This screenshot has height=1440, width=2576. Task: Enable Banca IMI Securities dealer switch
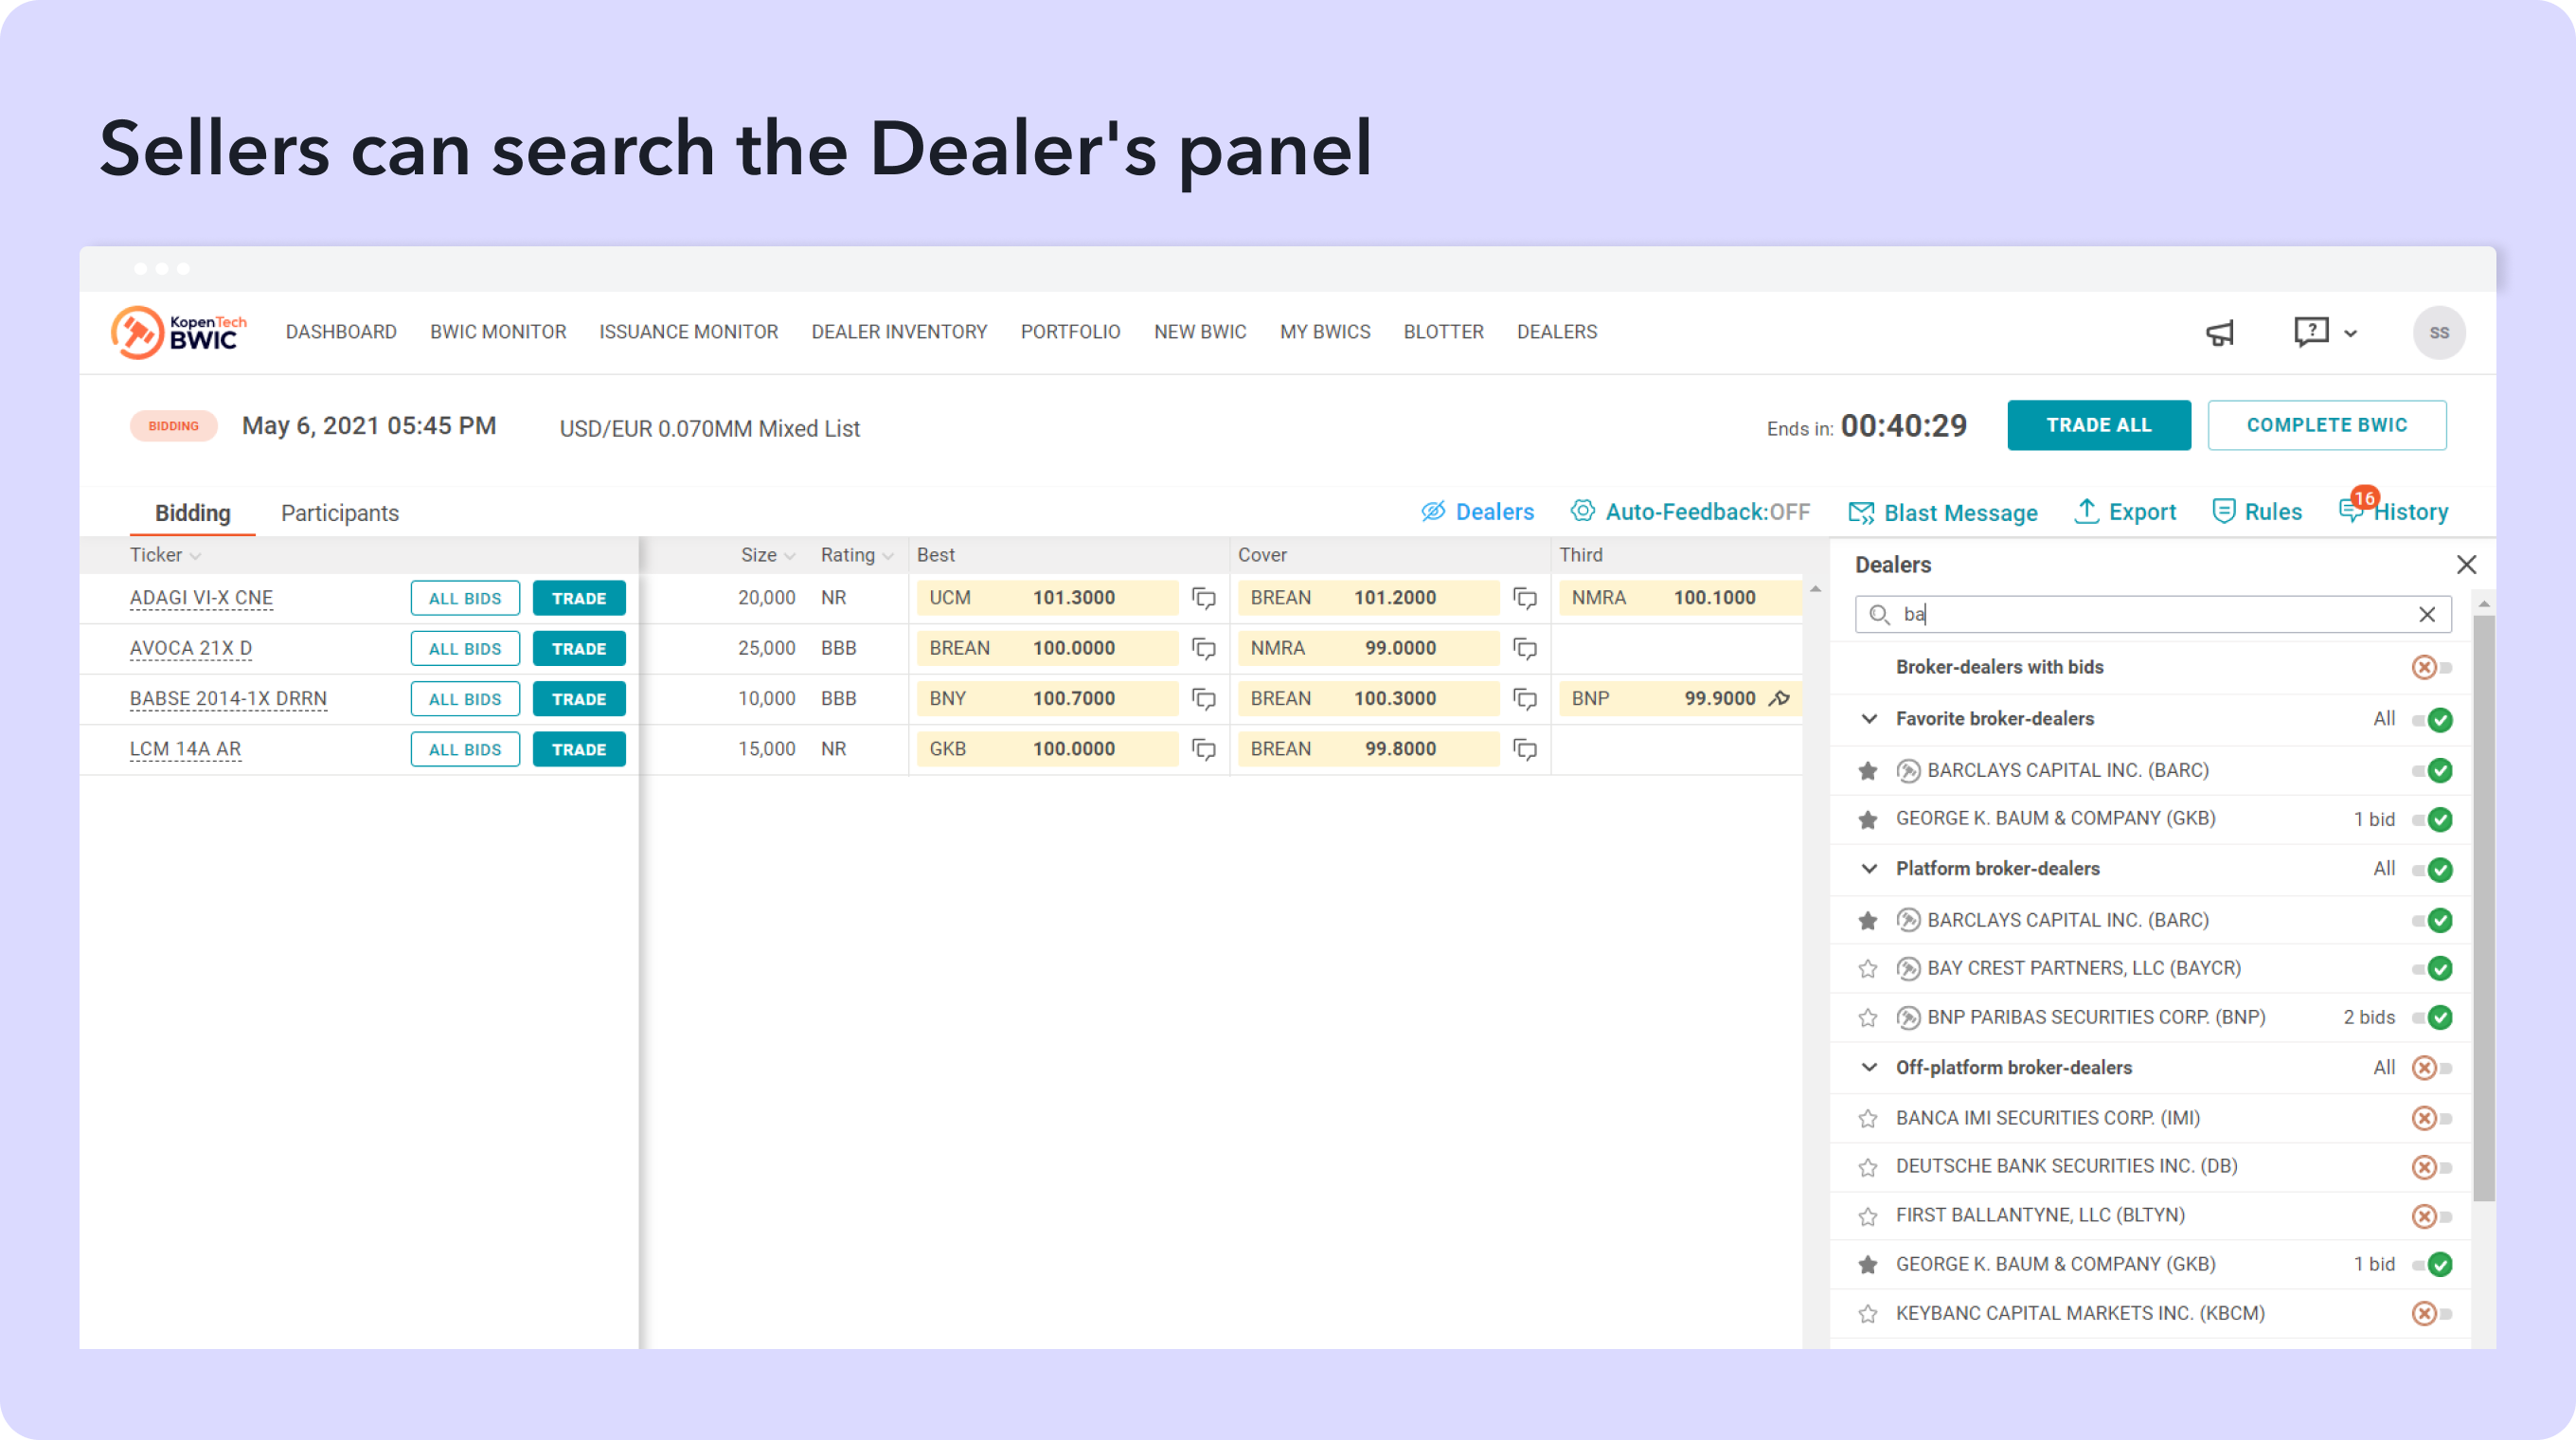click(2432, 1118)
